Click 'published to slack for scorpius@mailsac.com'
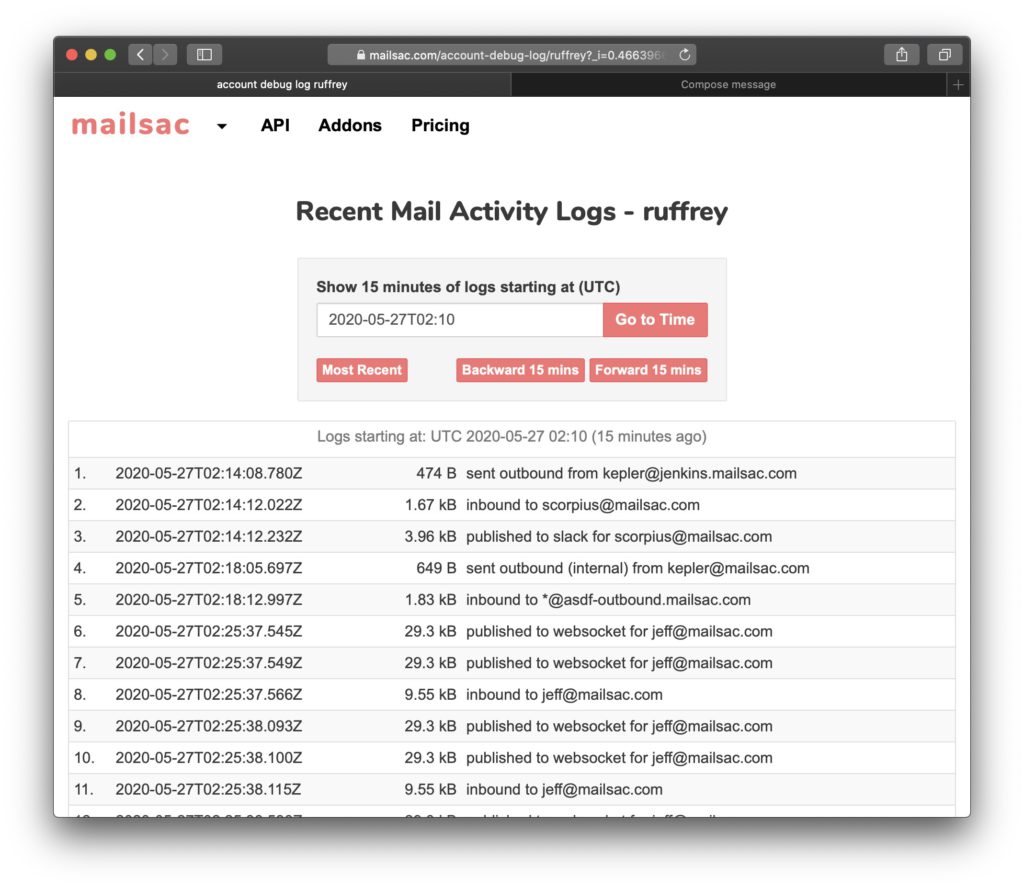The image size is (1024, 888). coord(618,537)
